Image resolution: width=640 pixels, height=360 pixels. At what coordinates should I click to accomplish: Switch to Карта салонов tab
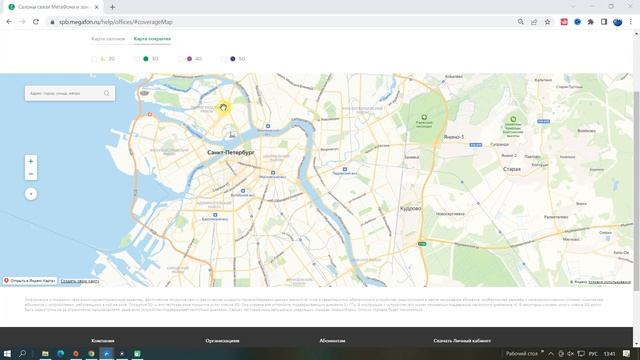pyautogui.click(x=108, y=39)
